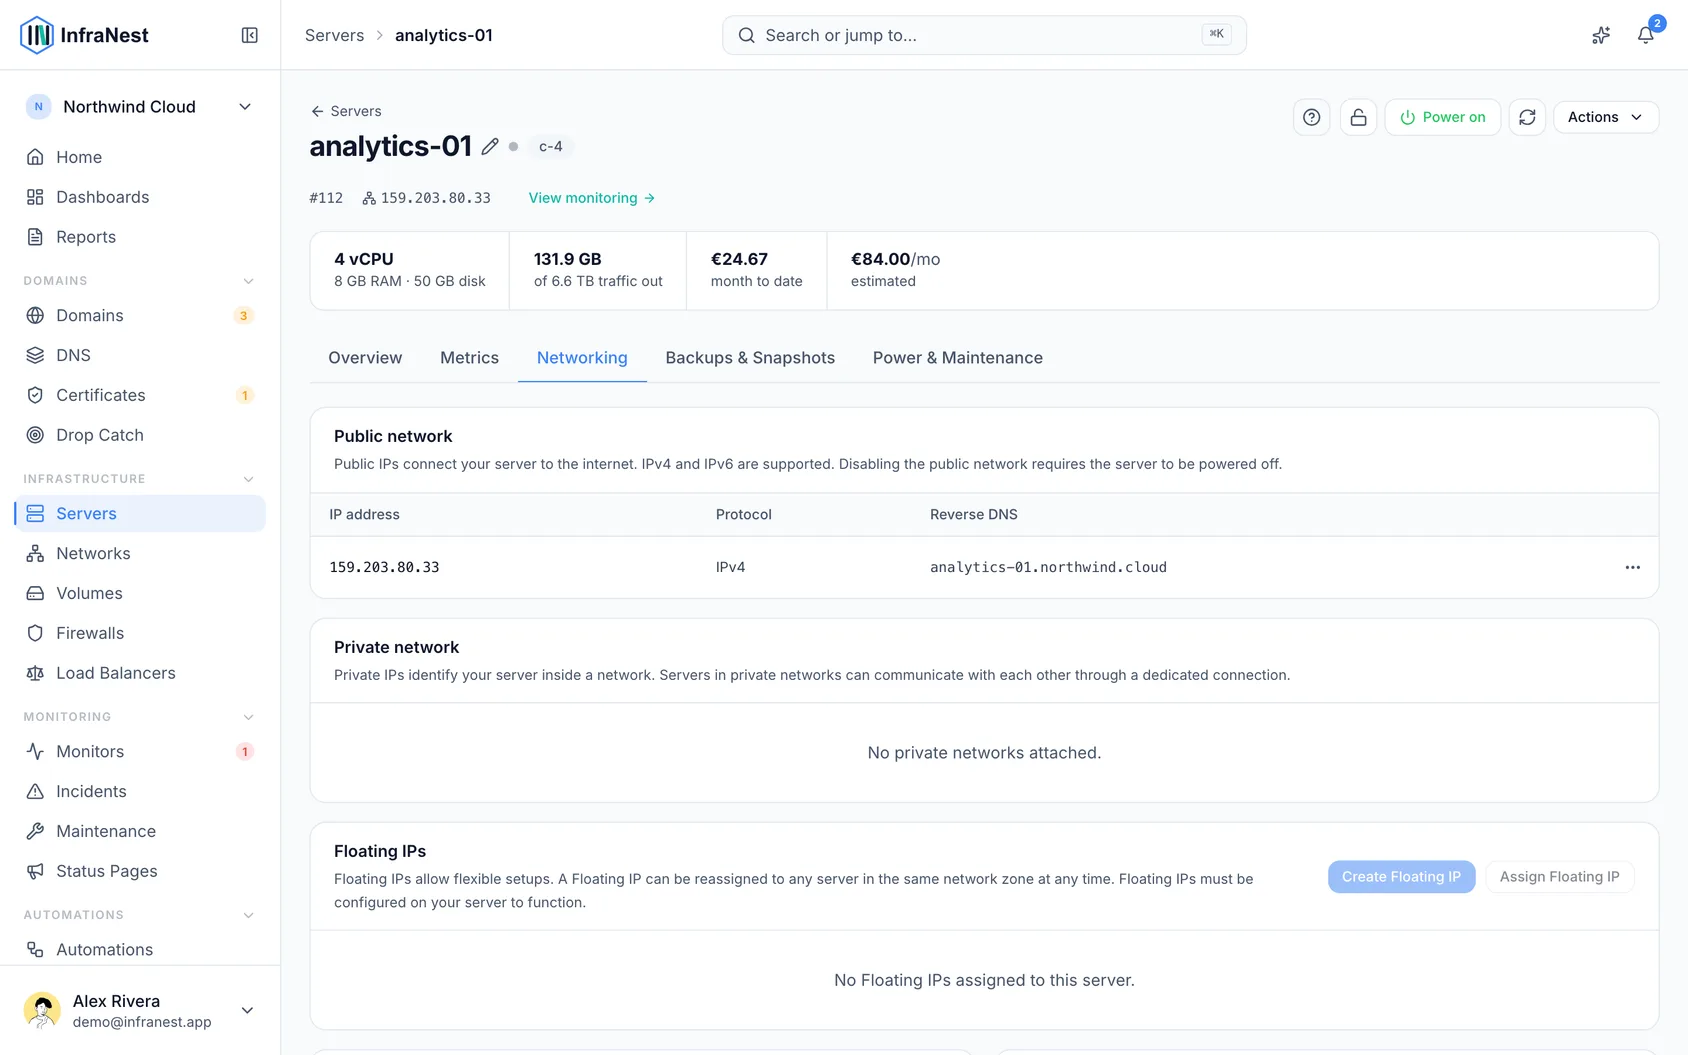
Task: Open Certificates in sidebar
Action: 140,395
